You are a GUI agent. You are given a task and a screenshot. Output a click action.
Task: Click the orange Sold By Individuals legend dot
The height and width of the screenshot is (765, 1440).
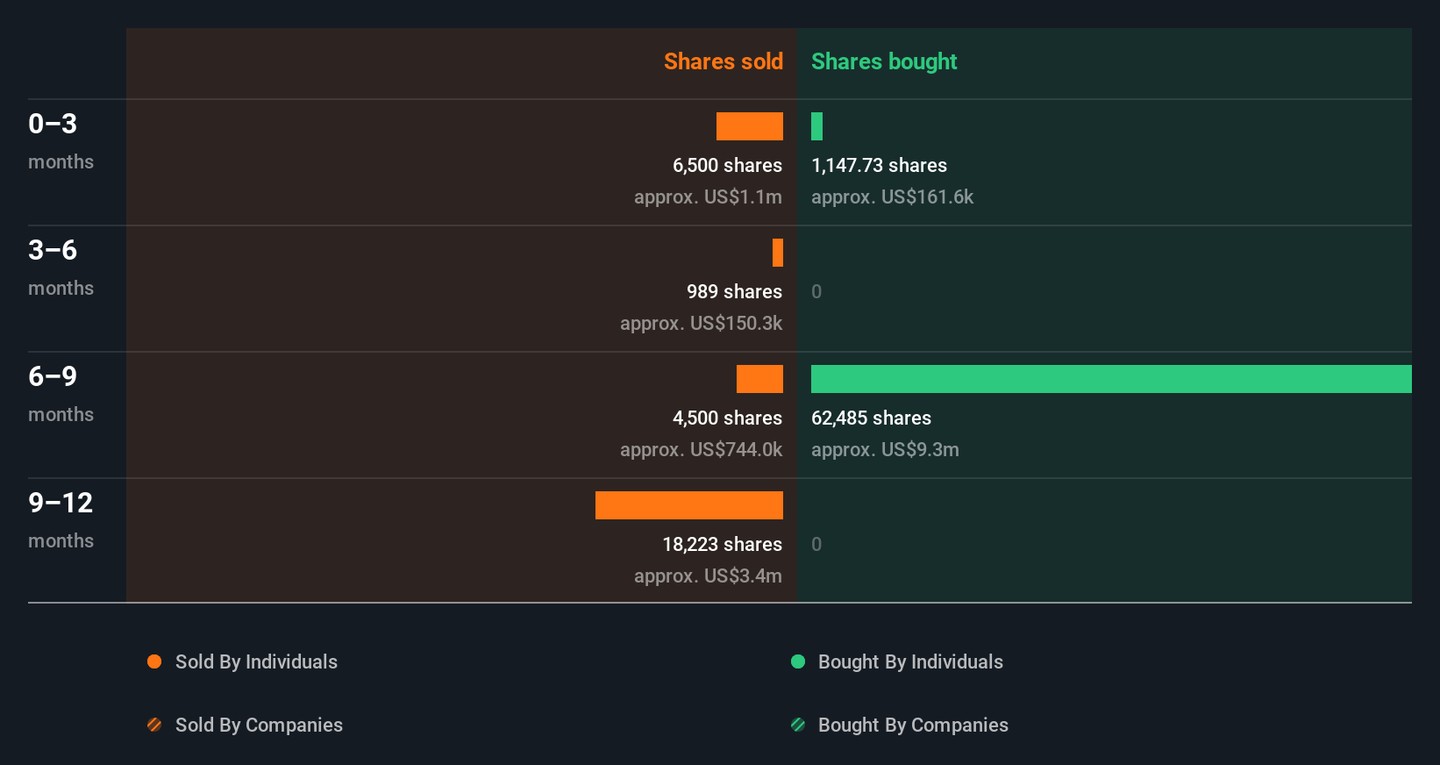154,662
